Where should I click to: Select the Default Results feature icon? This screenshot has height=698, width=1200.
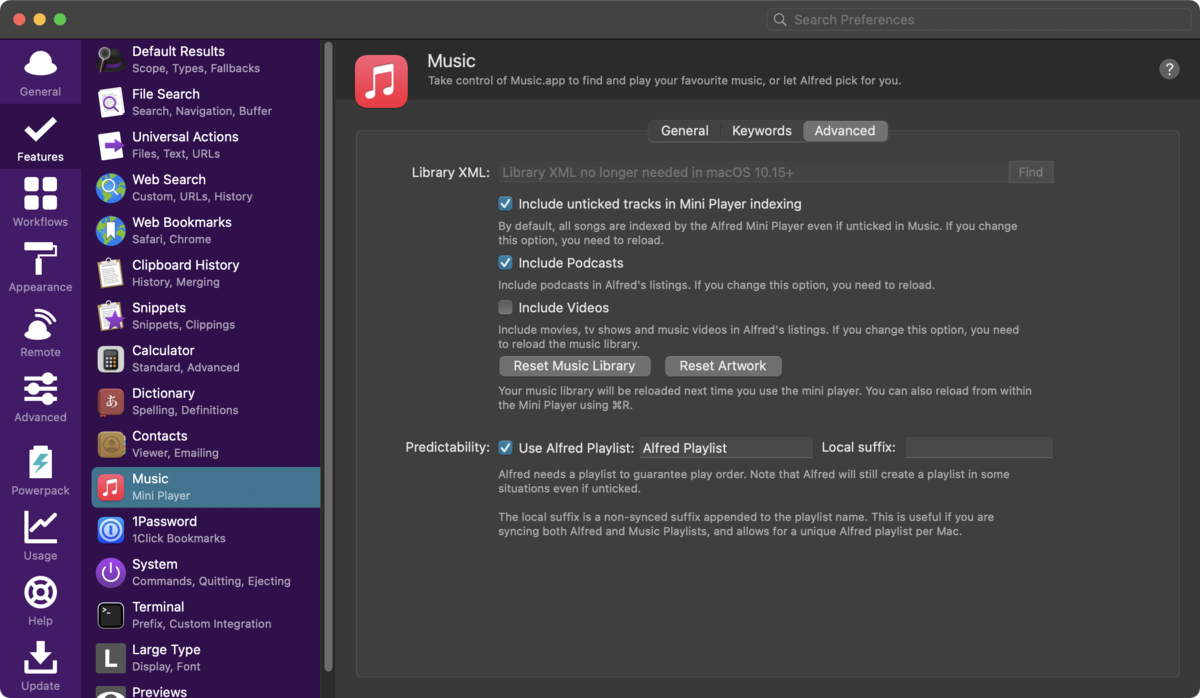111,60
